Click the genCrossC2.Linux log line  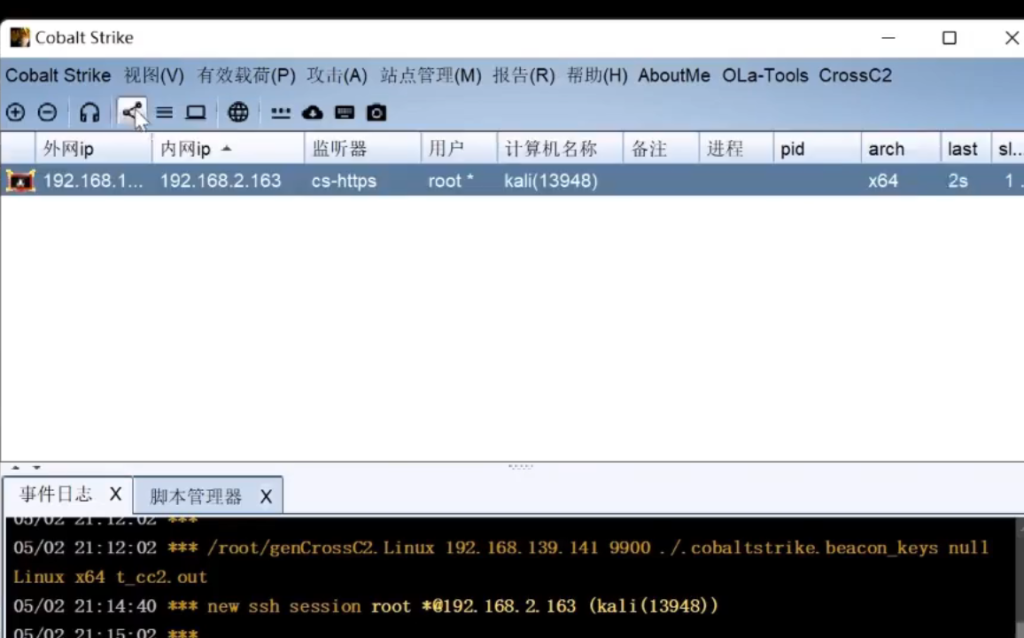click(x=501, y=562)
